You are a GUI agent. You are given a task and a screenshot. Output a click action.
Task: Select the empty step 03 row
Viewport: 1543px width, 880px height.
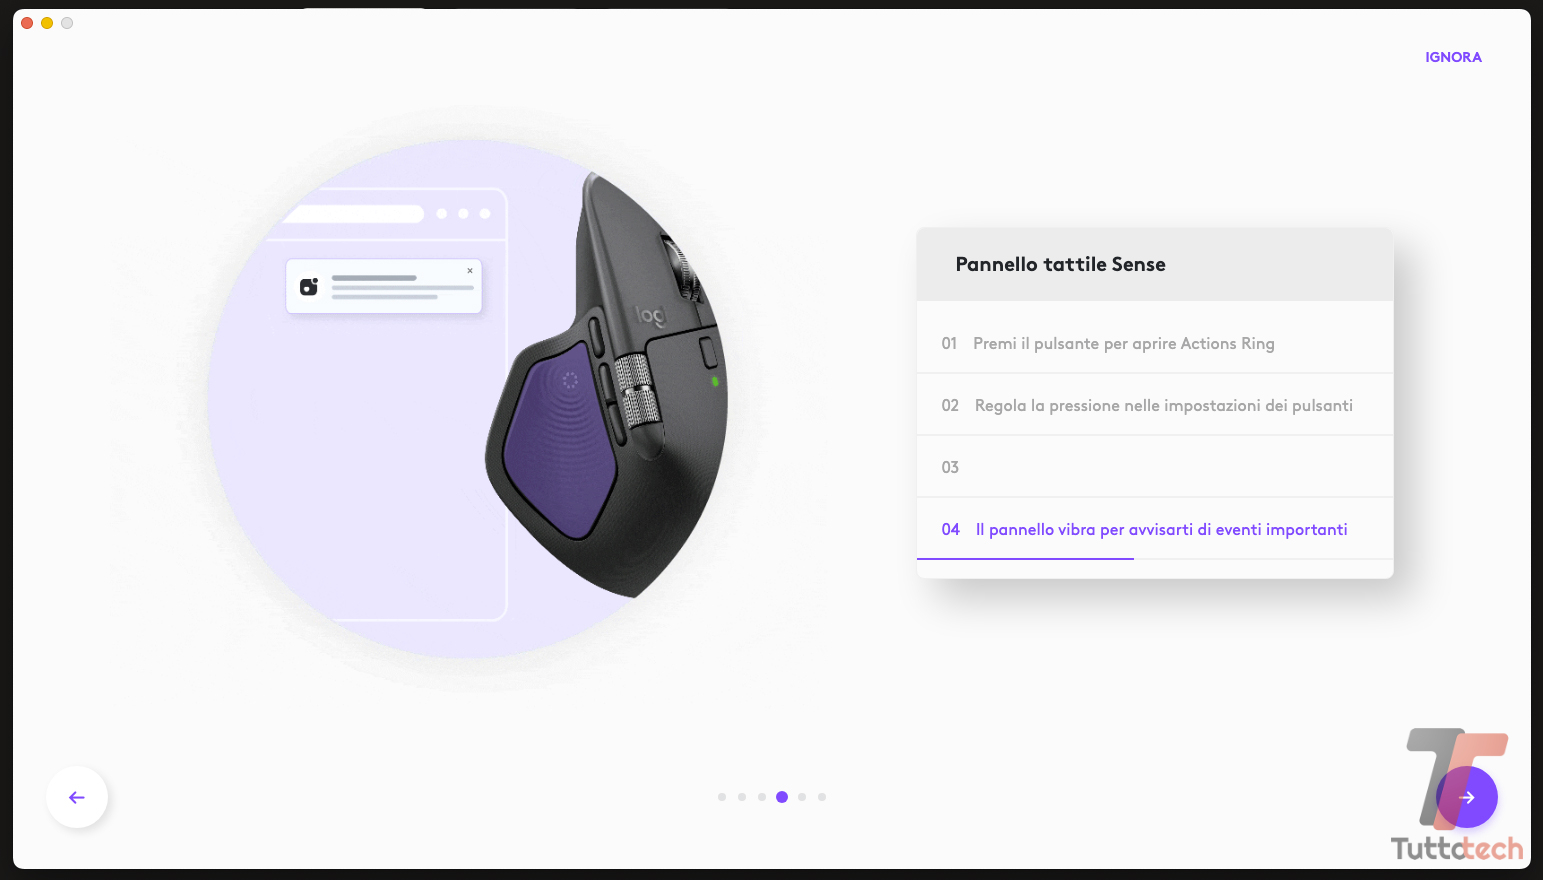click(1155, 467)
